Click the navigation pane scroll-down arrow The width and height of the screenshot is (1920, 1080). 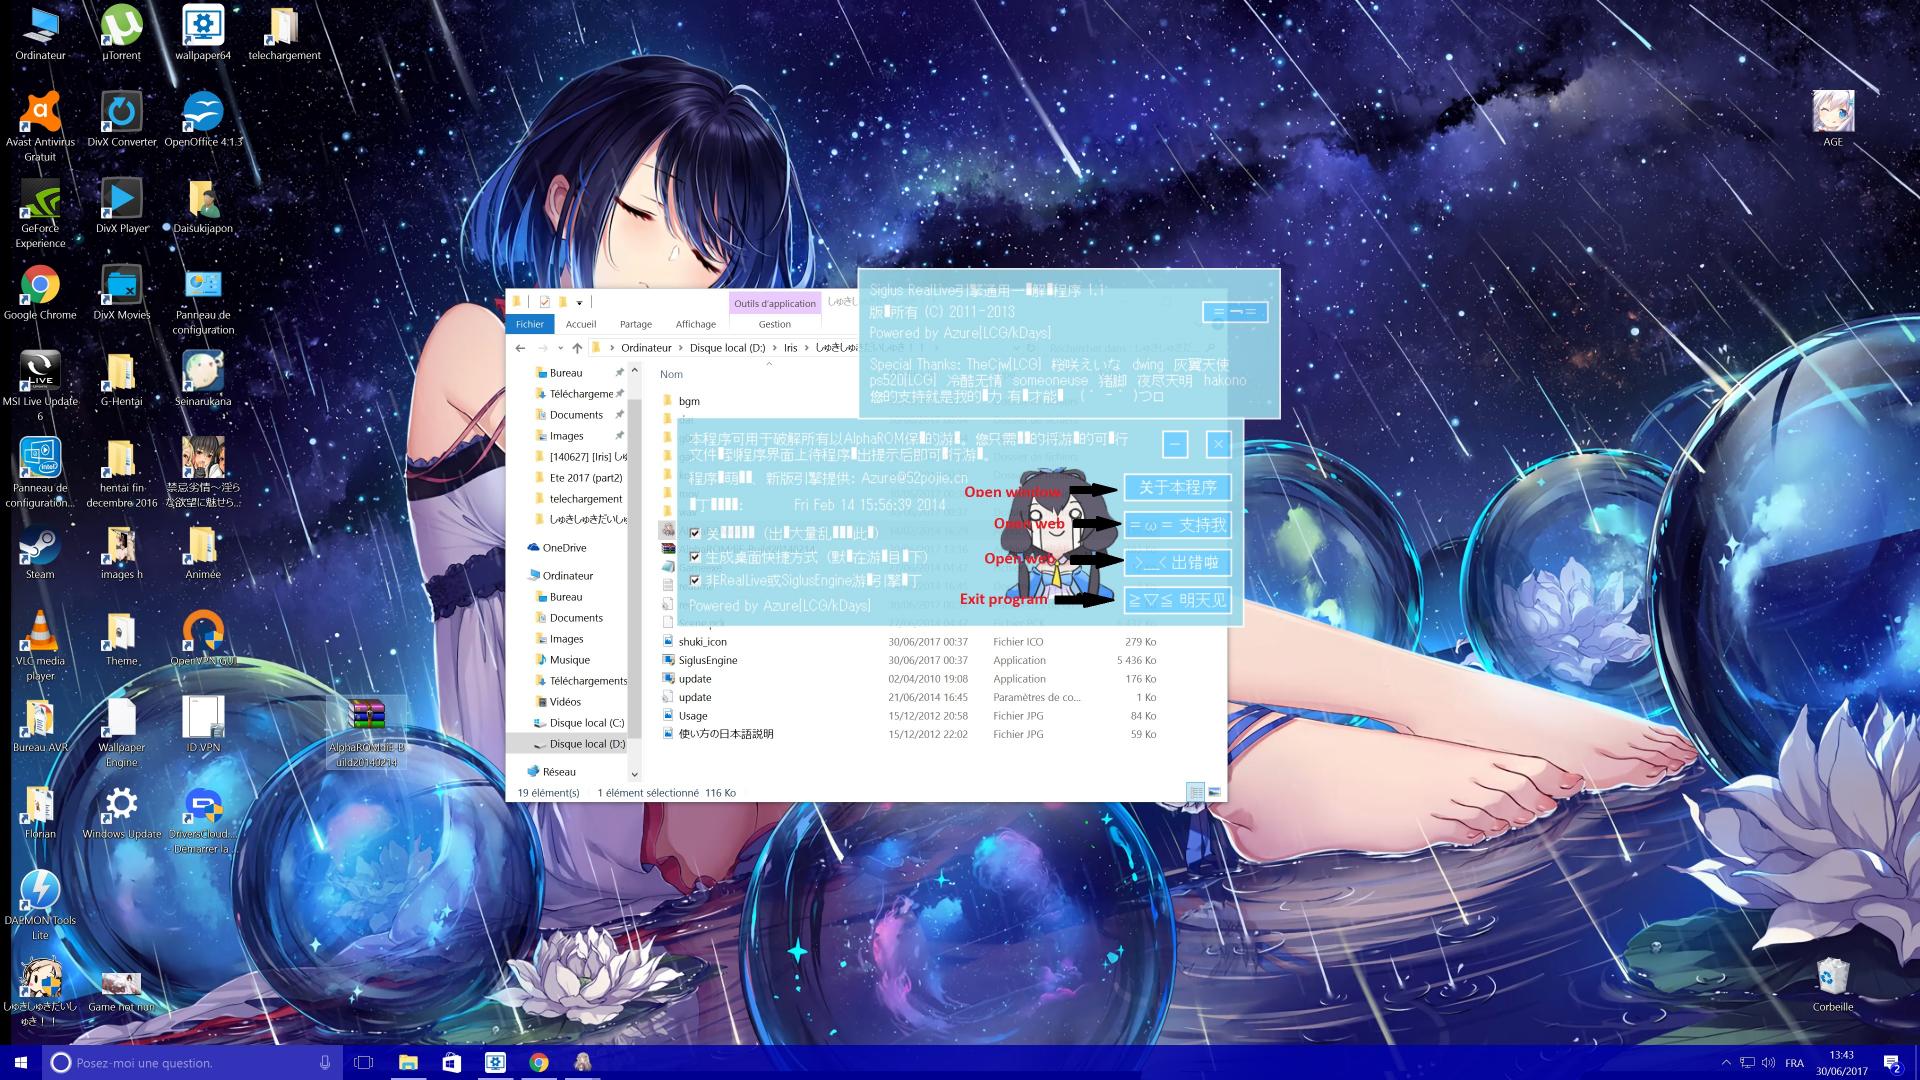(x=634, y=774)
